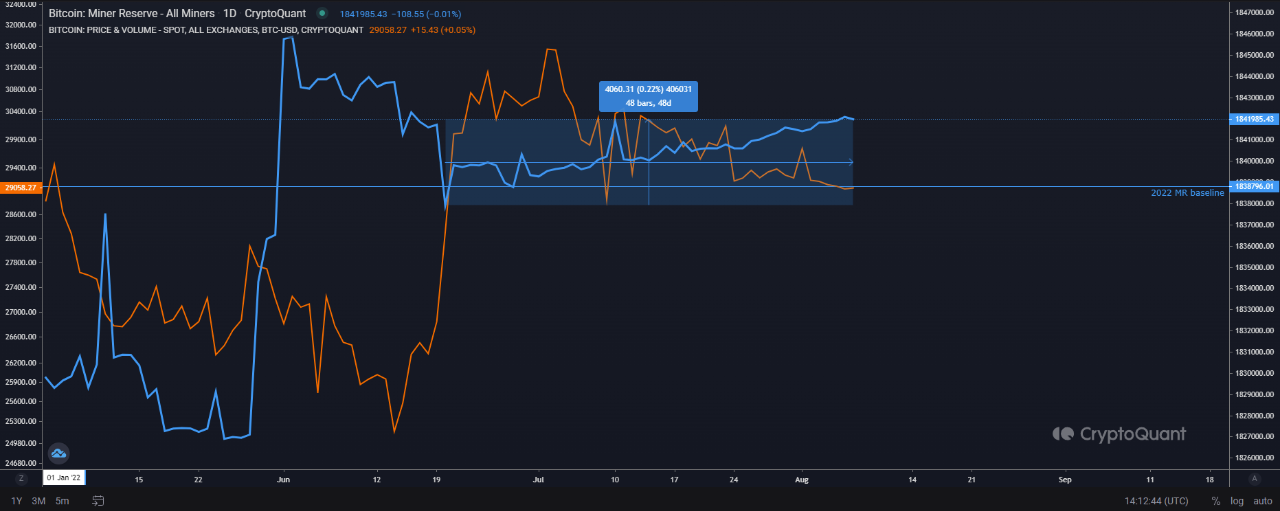The image size is (1280, 511).
Task: Click the BITCOIN: PRICE & VOLUME legend line
Action: pyautogui.click(x=206, y=30)
